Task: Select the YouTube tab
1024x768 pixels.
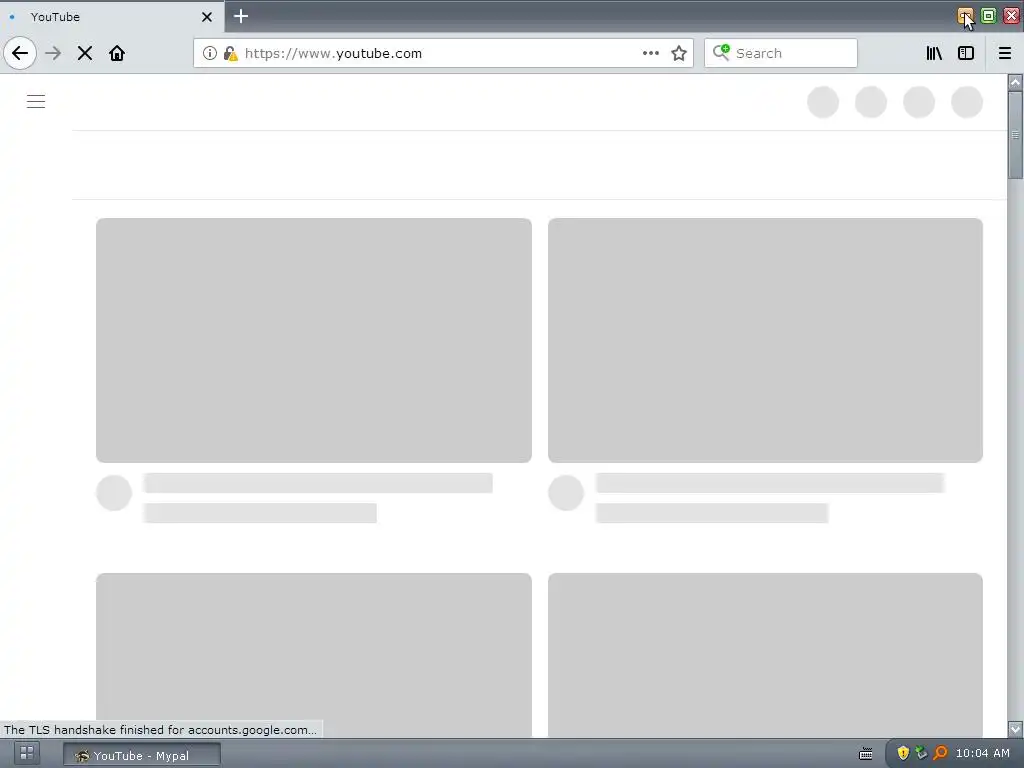Action: (x=111, y=17)
